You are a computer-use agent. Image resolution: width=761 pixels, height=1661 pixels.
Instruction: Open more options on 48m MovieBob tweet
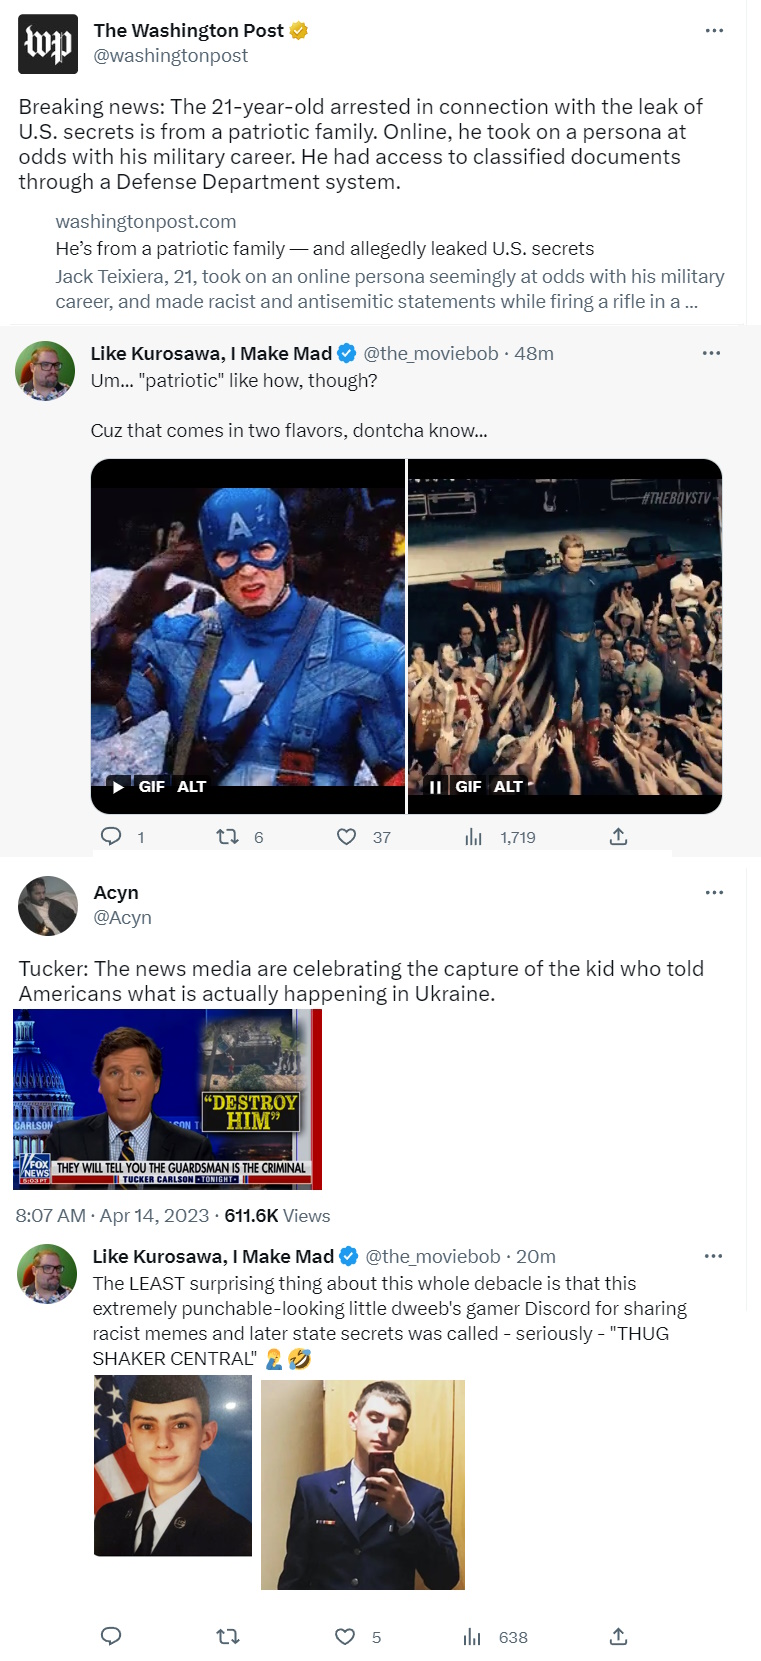[x=711, y=353]
